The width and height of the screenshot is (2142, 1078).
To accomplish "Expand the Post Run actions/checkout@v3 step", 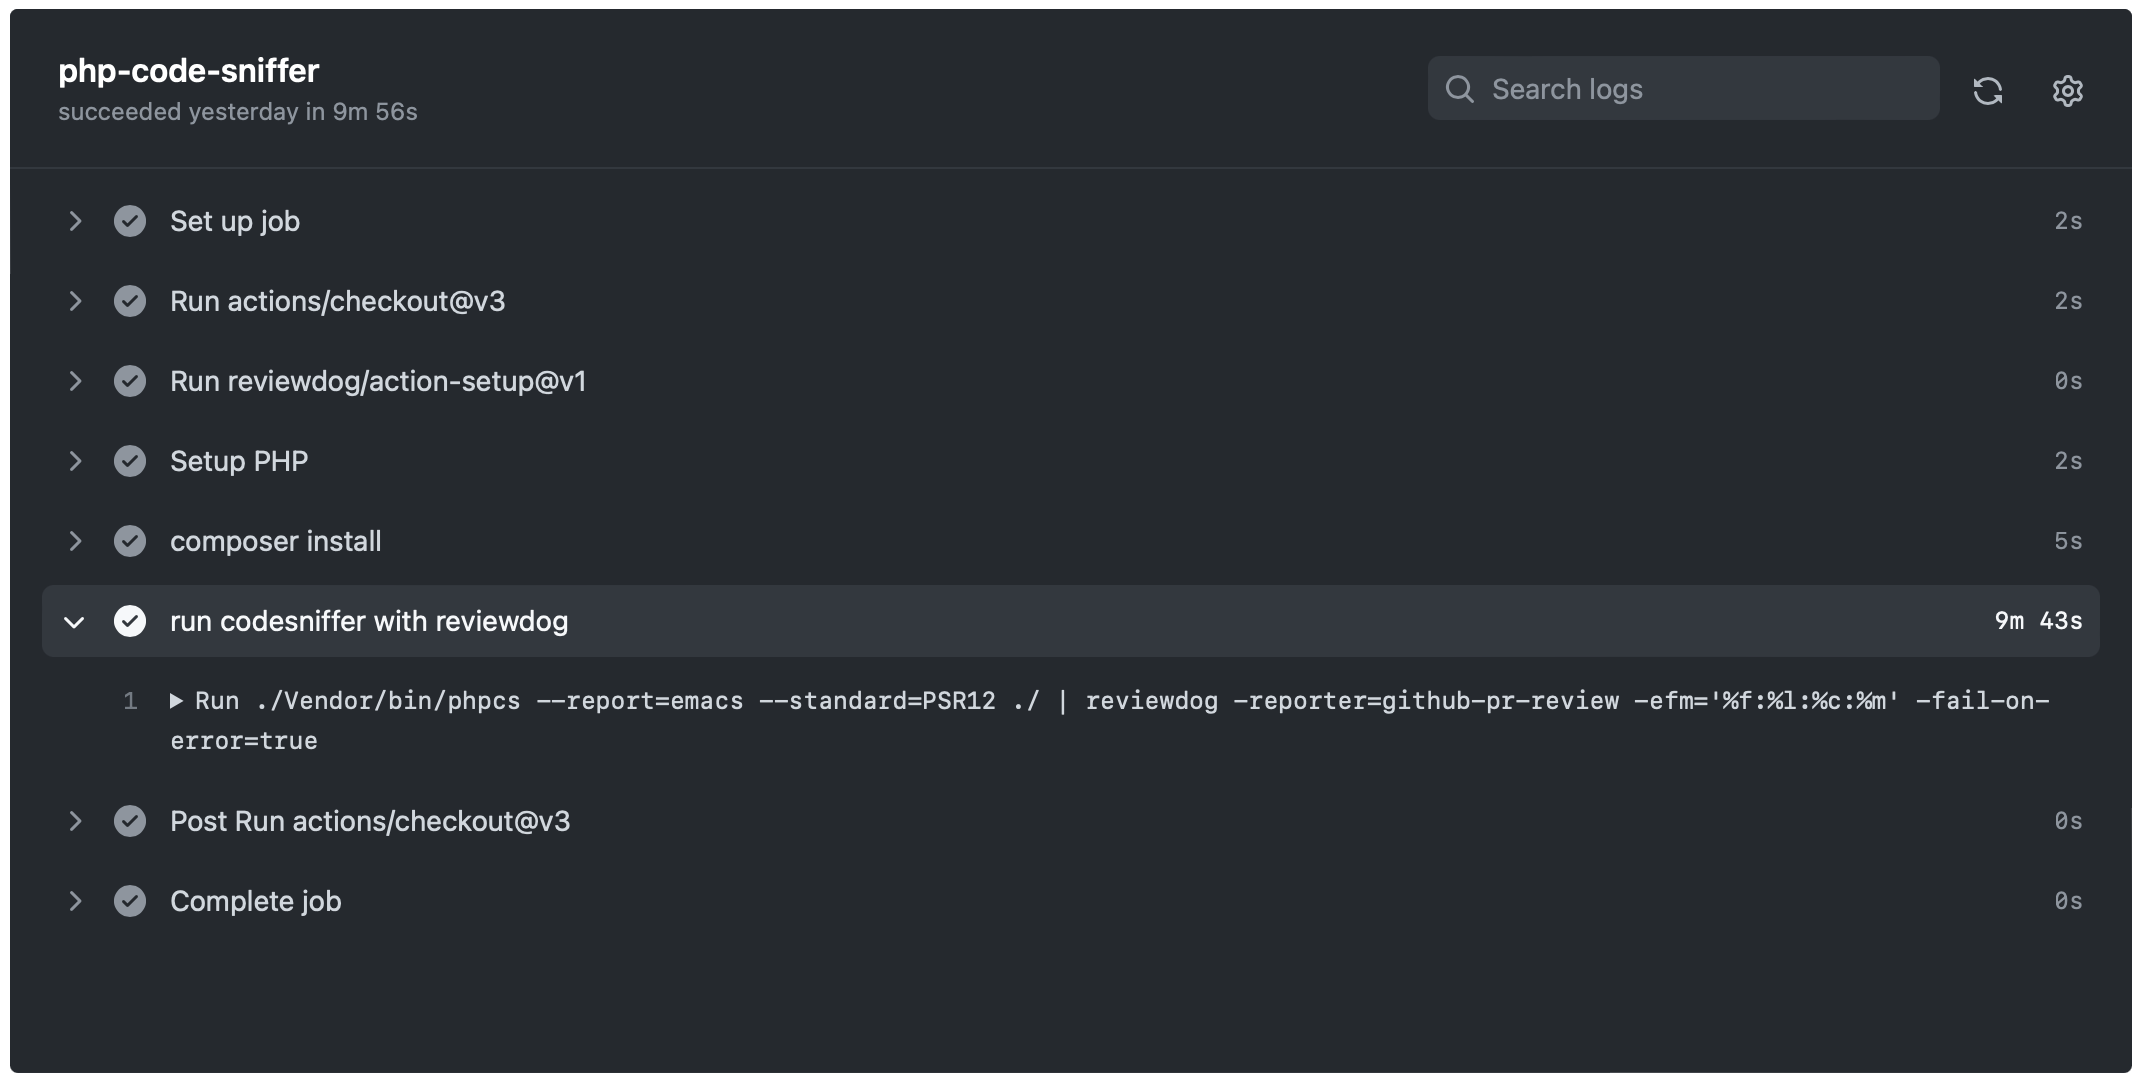I will click(x=76, y=821).
